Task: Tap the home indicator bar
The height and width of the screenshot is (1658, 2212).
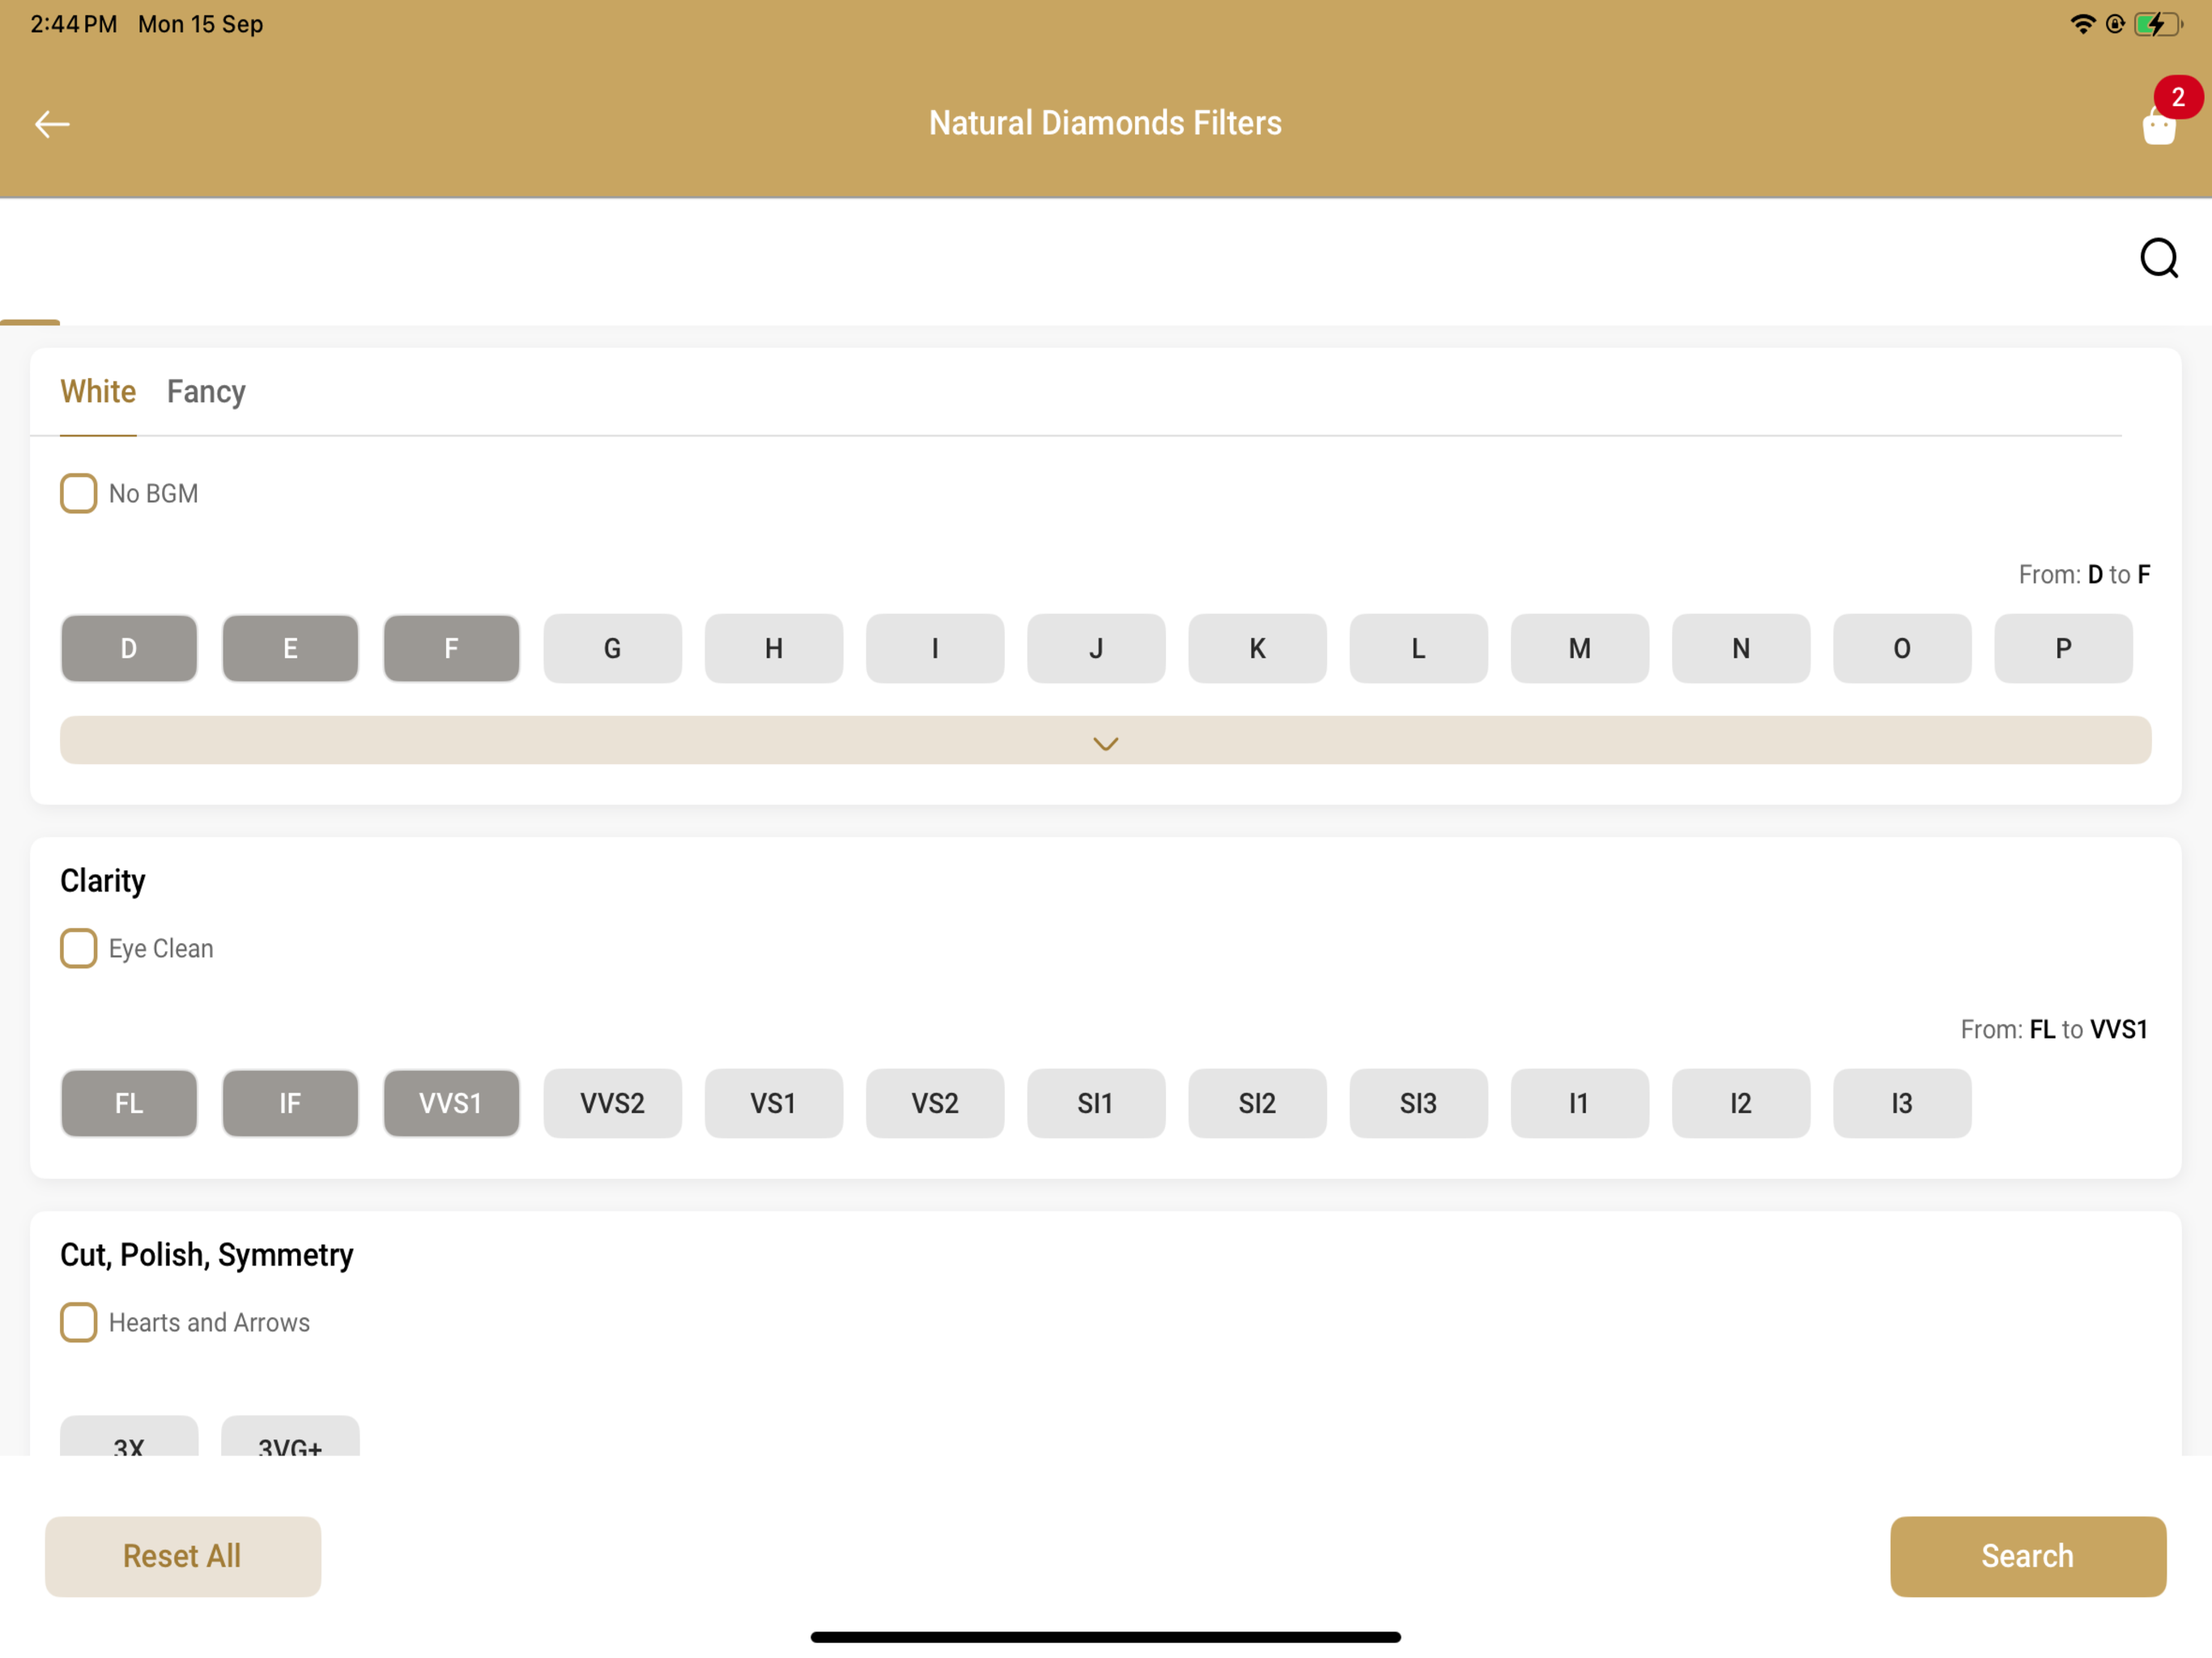Action: (x=1105, y=1637)
